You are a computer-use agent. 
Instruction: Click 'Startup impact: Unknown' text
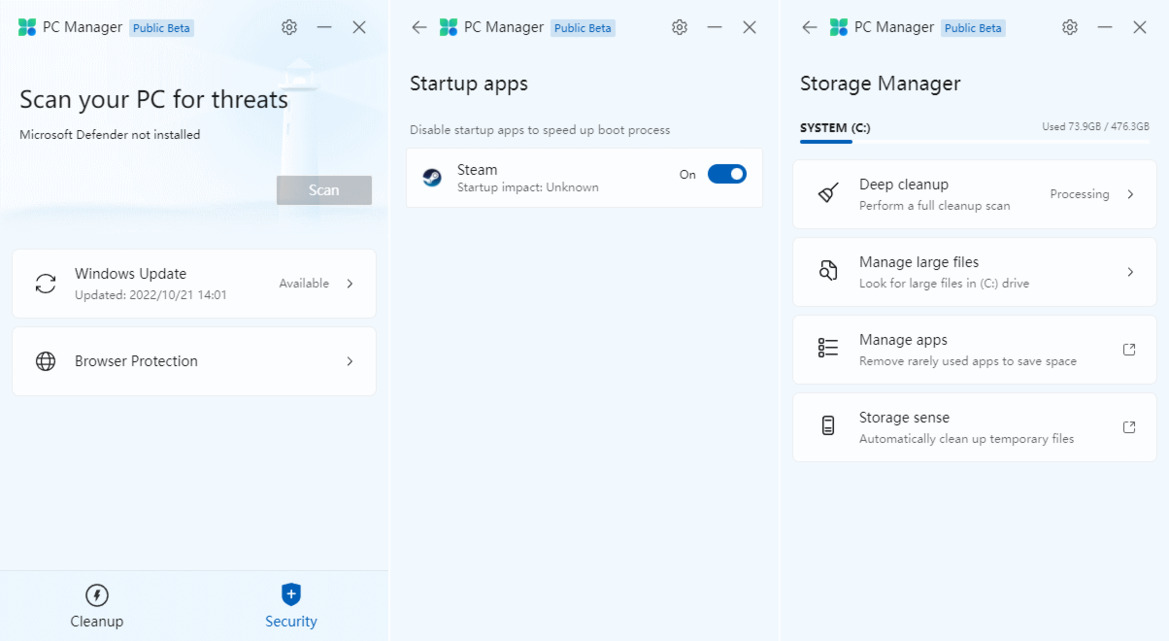point(528,187)
